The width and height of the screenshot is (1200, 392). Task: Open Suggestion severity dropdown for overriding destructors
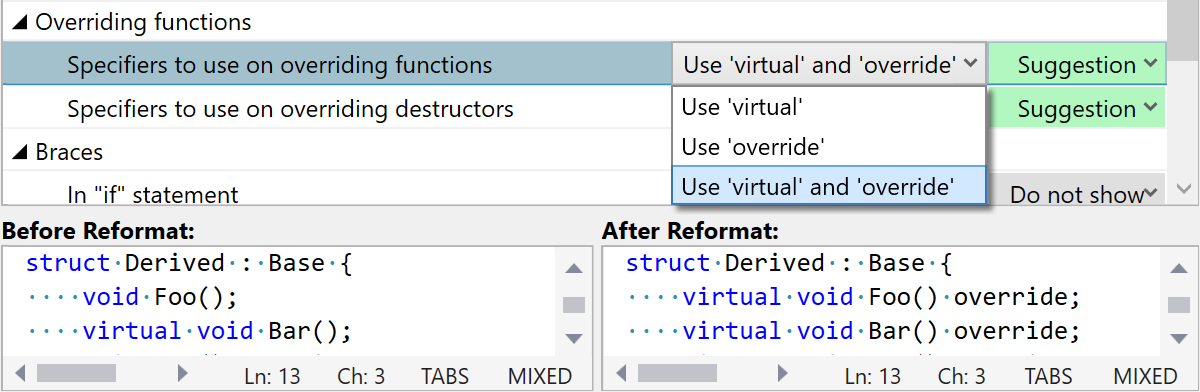pos(1077,109)
